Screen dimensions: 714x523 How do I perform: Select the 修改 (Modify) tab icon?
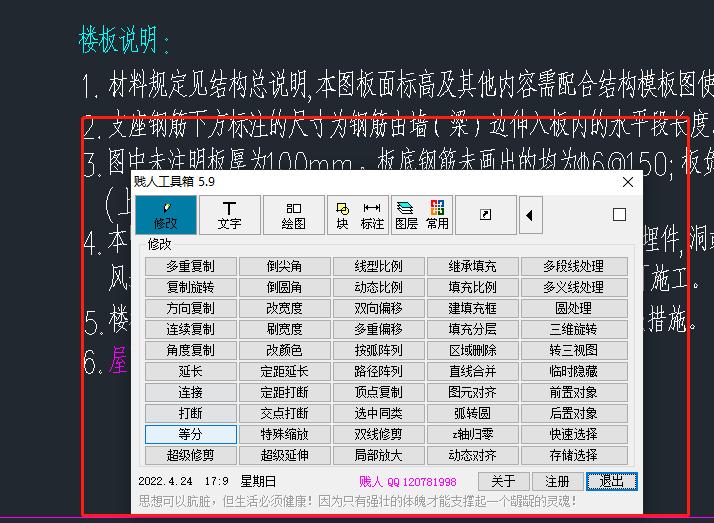[166, 215]
